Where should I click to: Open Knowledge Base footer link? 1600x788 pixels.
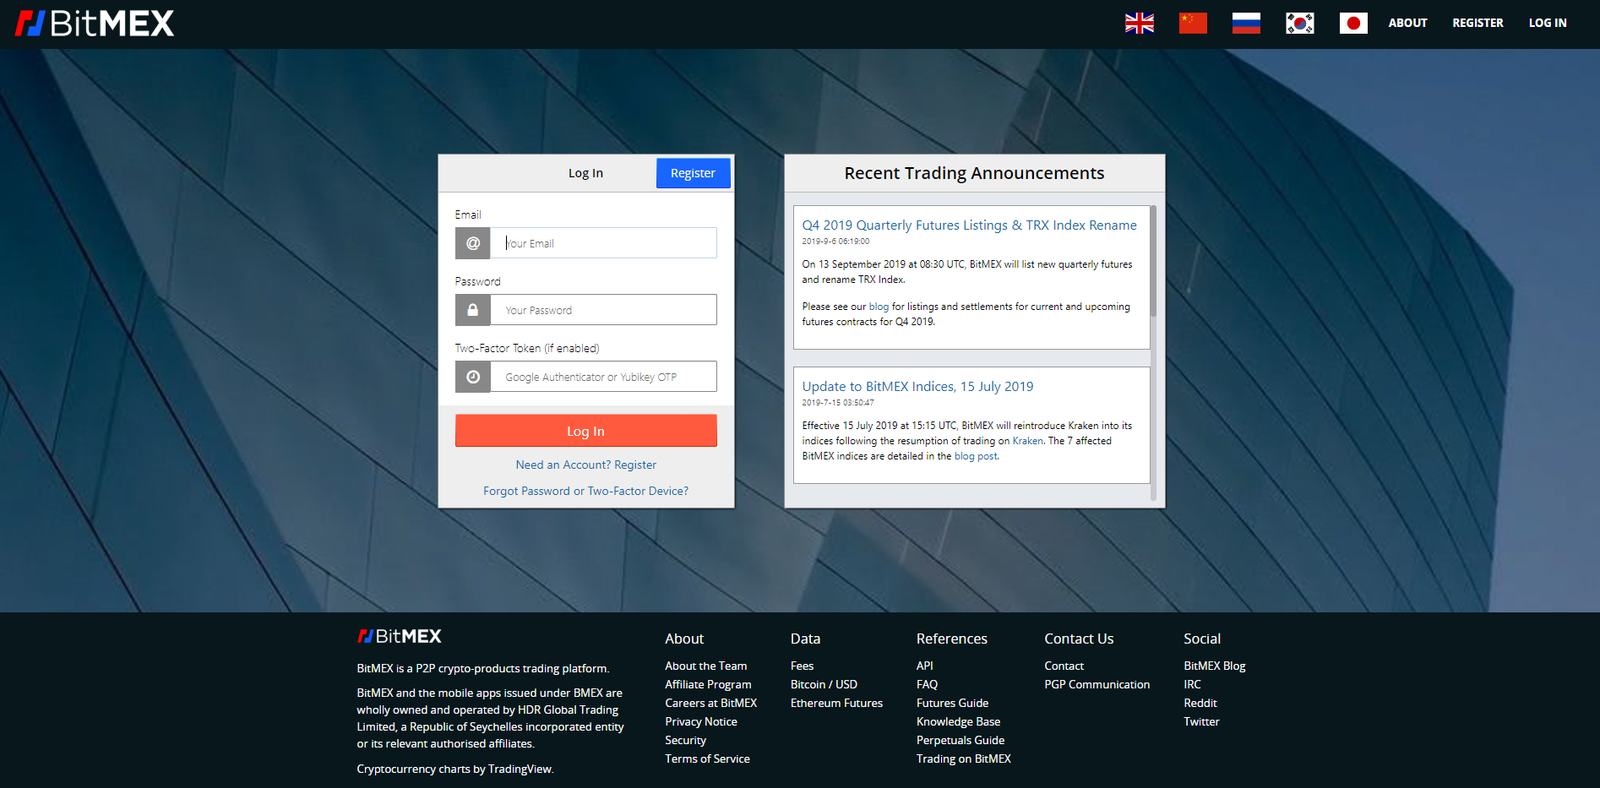point(958,722)
